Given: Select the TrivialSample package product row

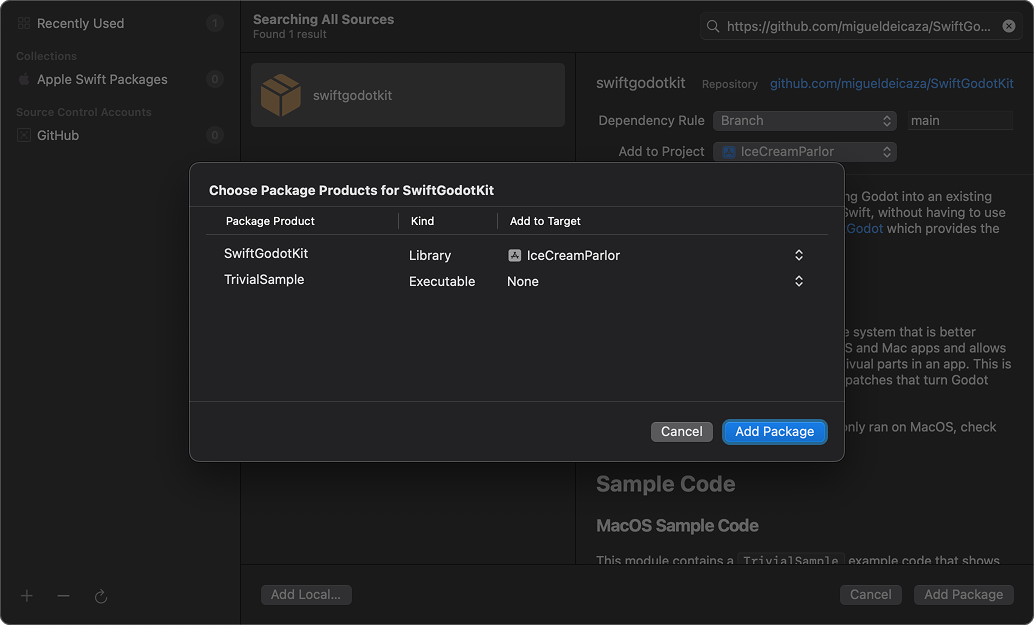Looking at the screenshot, I should point(516,281).
